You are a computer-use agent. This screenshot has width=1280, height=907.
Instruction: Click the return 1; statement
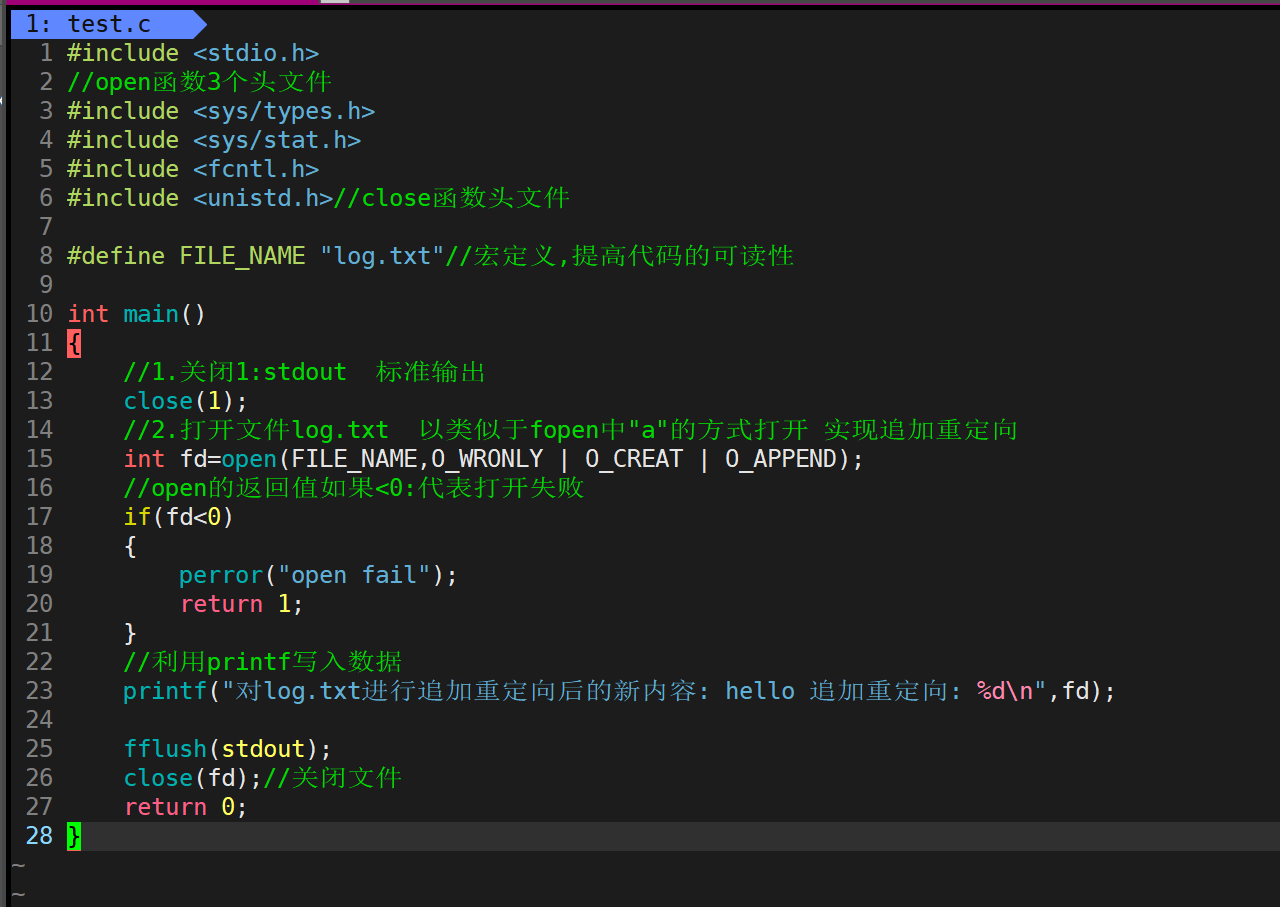[241, 604]
